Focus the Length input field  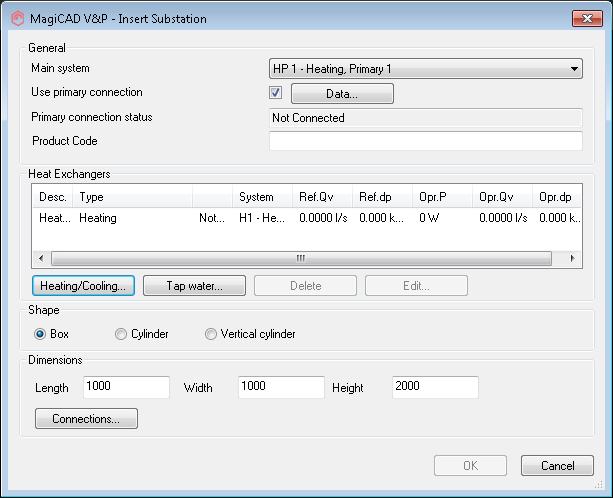click(x=126, y=387)
